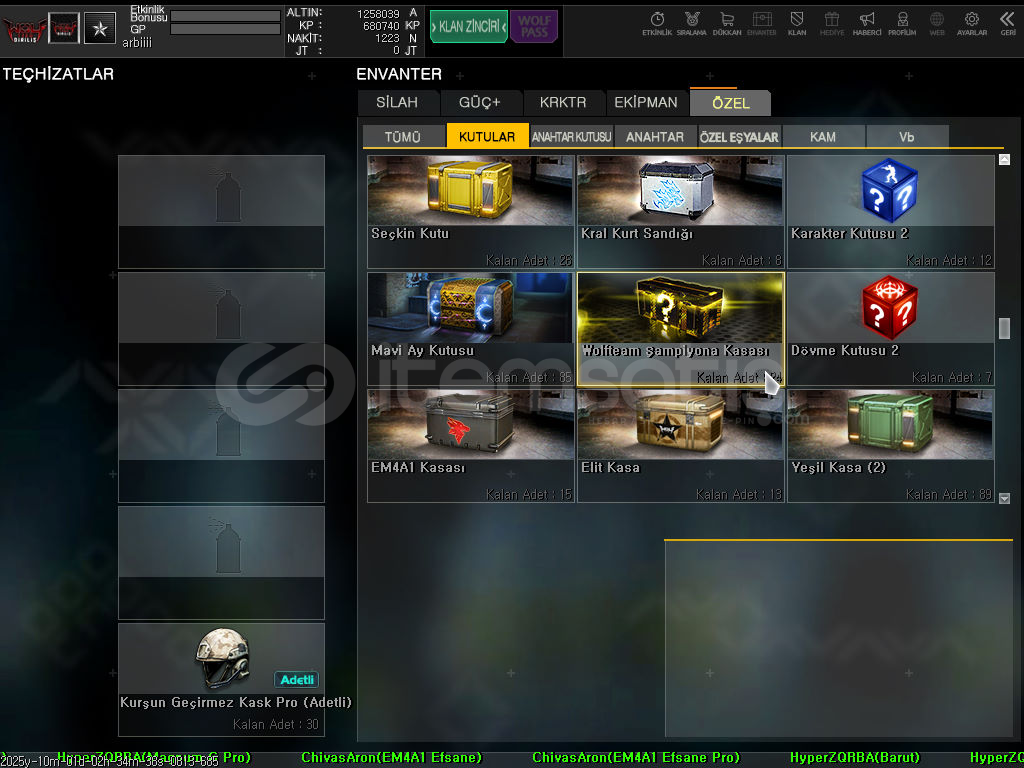
Task: Click ticker text HyperZQRBA(Barut)
Action: point(854,758)
